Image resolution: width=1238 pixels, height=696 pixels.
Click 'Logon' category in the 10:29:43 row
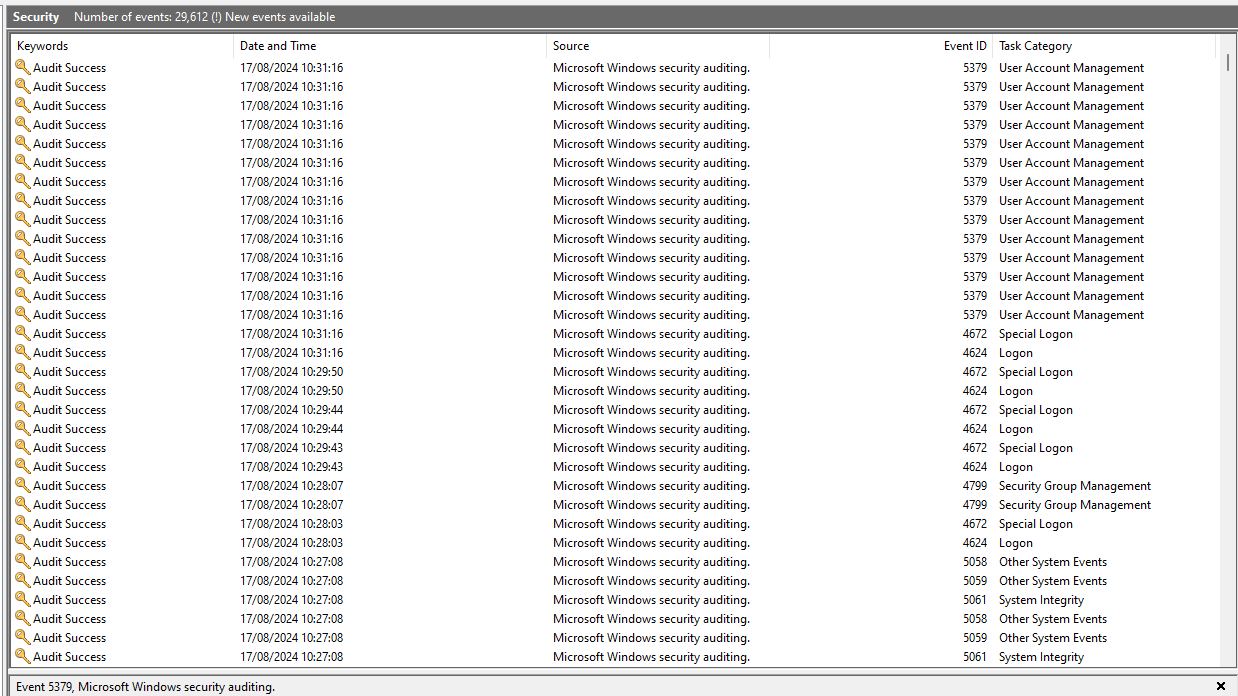[x=1016, y=467]
